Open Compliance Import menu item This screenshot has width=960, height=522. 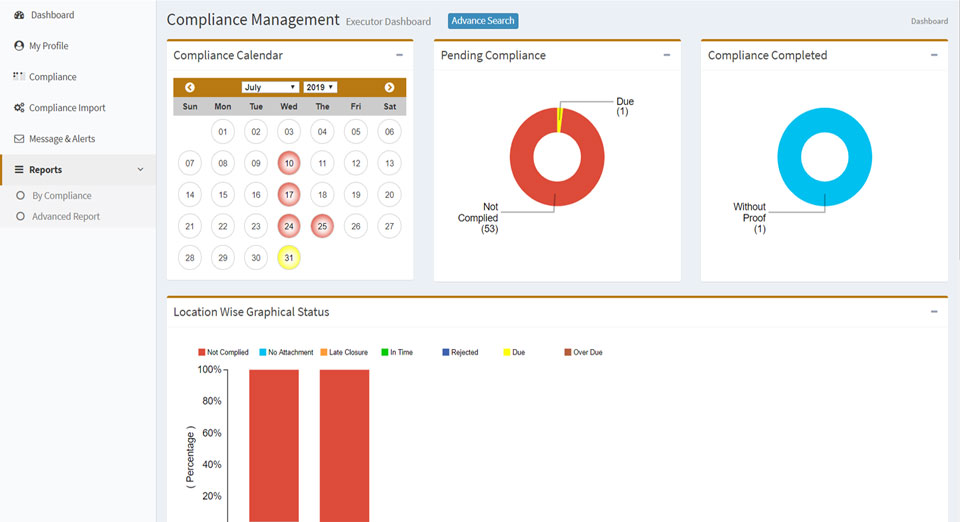(66, 108)
